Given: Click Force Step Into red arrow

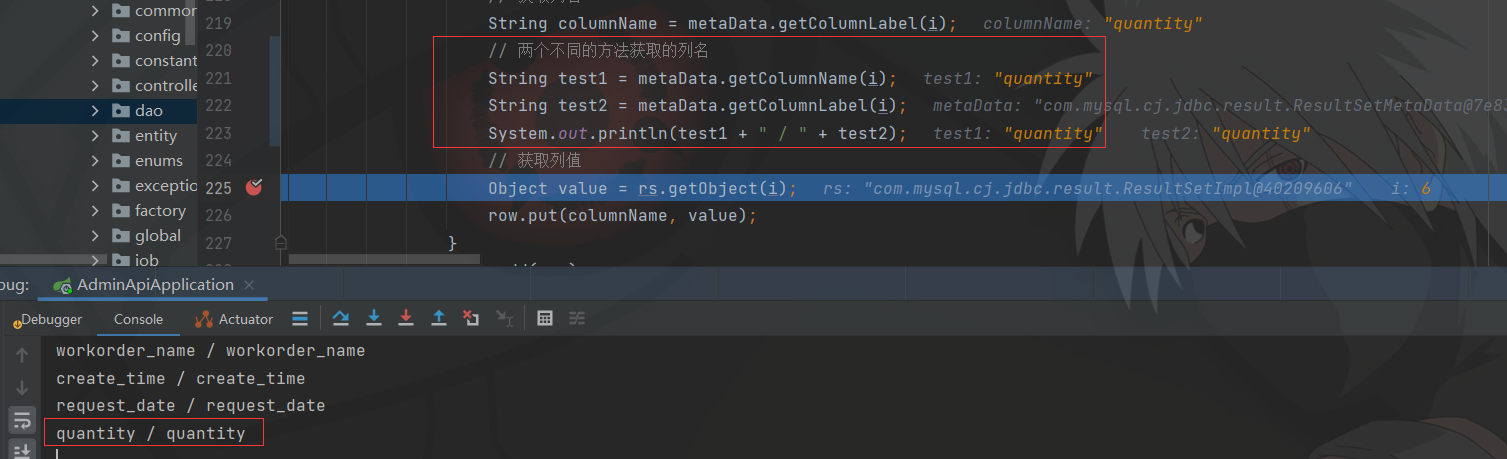Looking at the screenshot, I should tap(406, 318).
